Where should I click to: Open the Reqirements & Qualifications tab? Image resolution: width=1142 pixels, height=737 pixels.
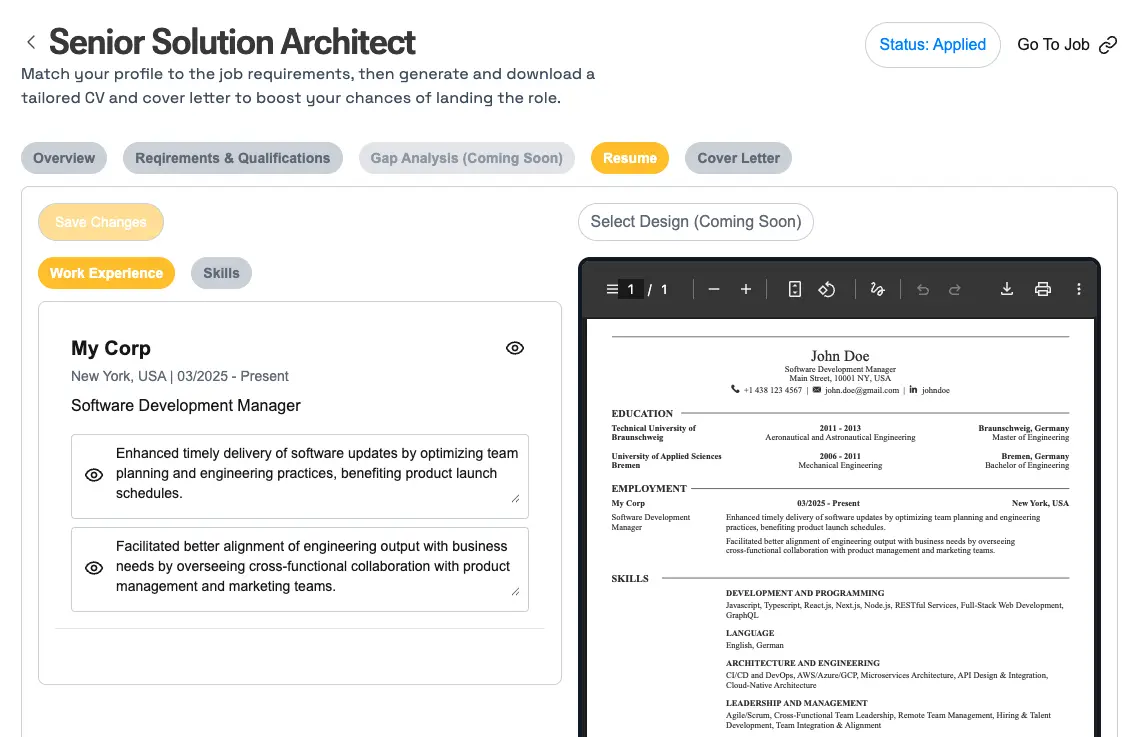click(x=232, y=158)
